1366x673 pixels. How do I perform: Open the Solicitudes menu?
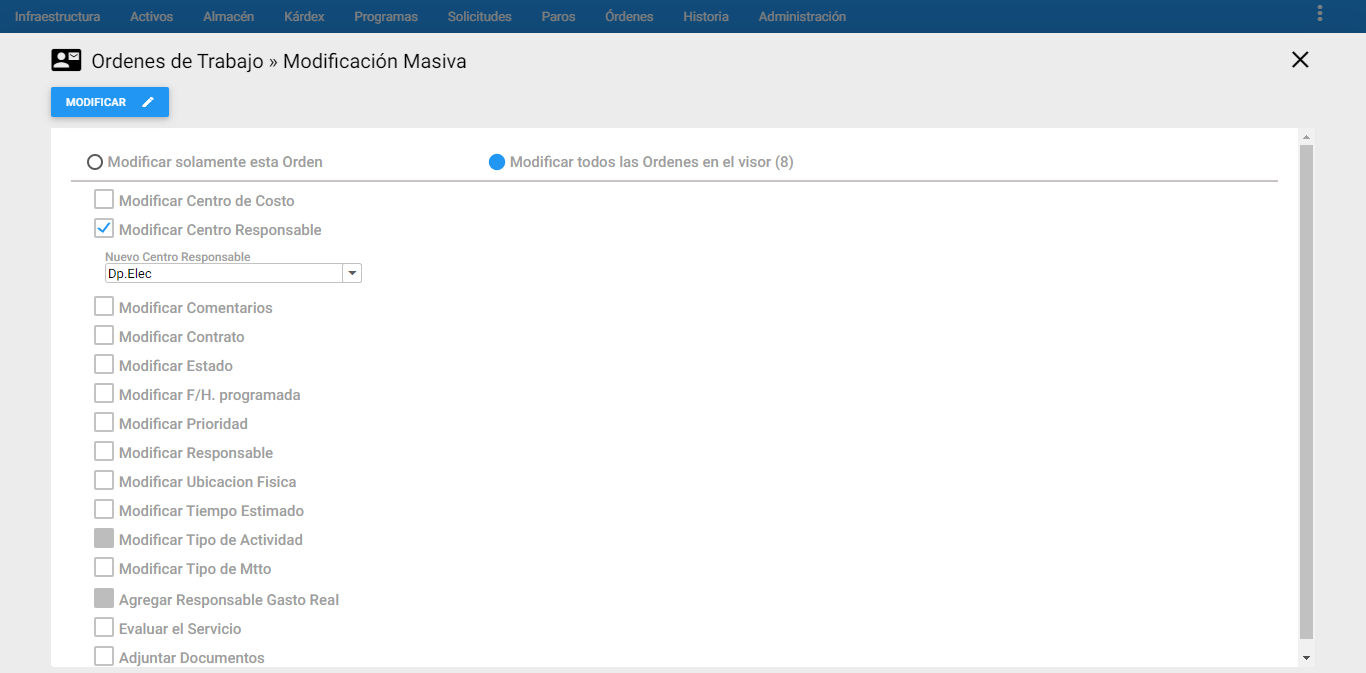tap(479, 17)
